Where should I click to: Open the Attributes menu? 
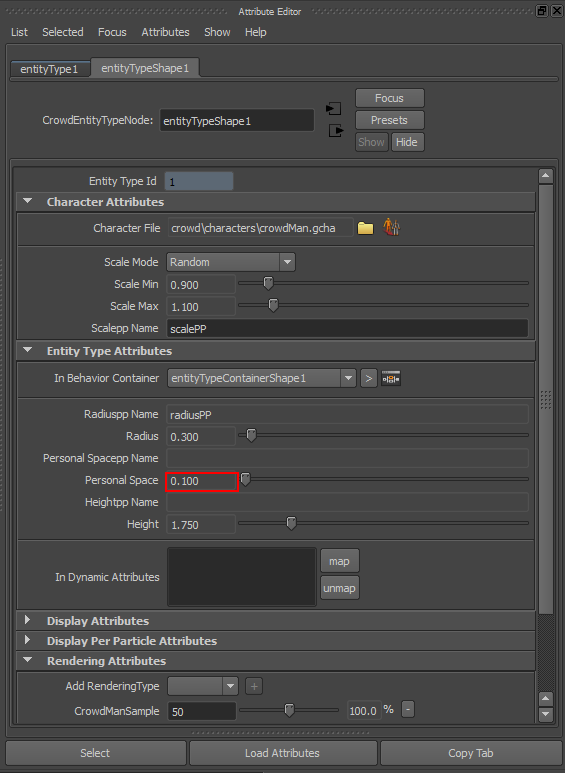[x=165, y=32]
